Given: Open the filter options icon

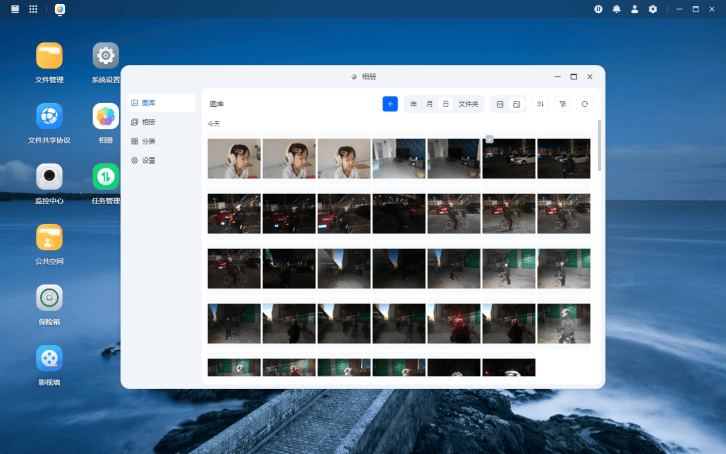Looking at the screenshot, I should [563, 104].
